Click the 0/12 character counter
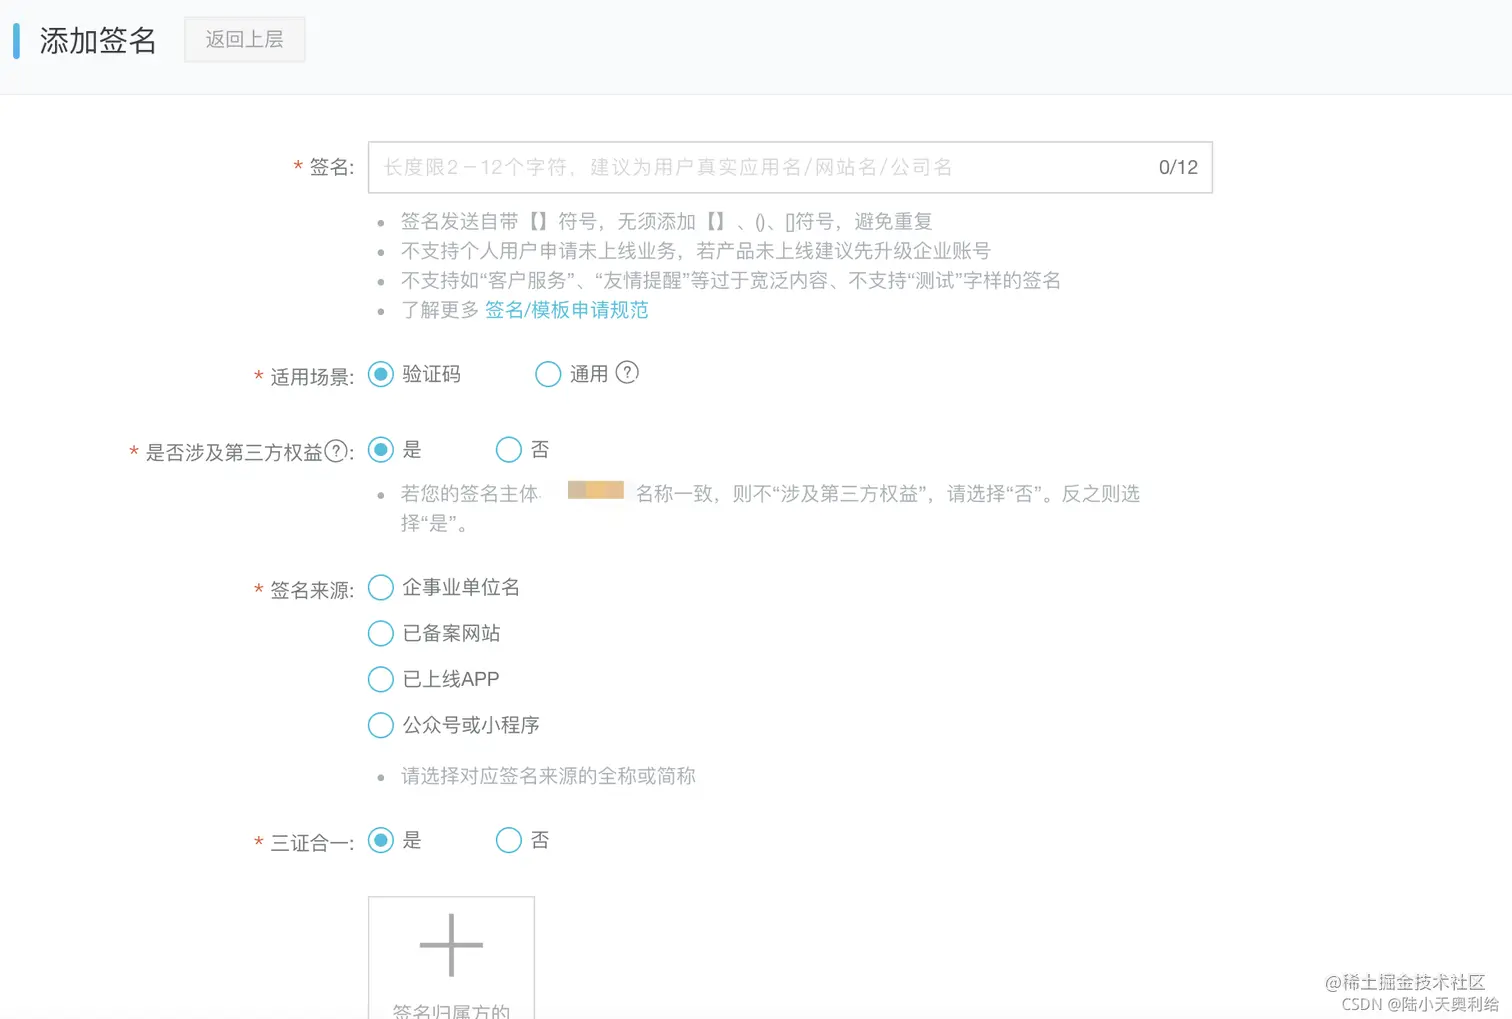Viewport: 1512px width, 1019px height. pos(1177,167)
